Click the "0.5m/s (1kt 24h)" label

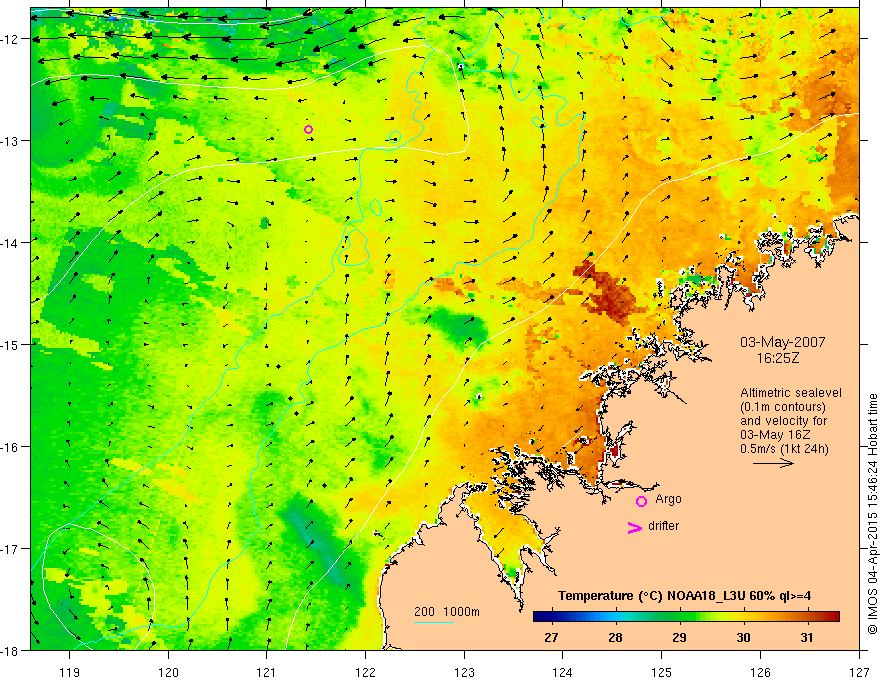click(x=784, y=448)
